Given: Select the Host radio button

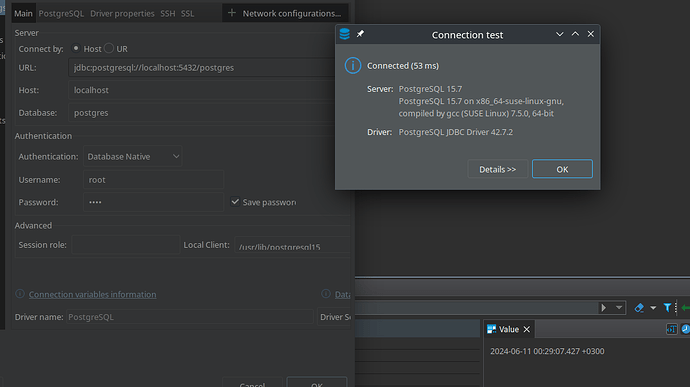Looking at the screenshot, I should coord(76,48).
